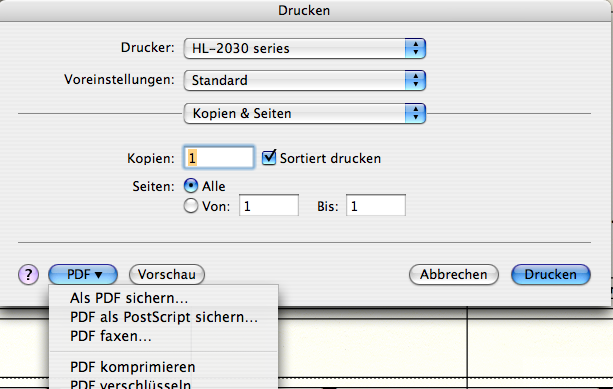Open the Standard presets dropdown

coord(305,81)
